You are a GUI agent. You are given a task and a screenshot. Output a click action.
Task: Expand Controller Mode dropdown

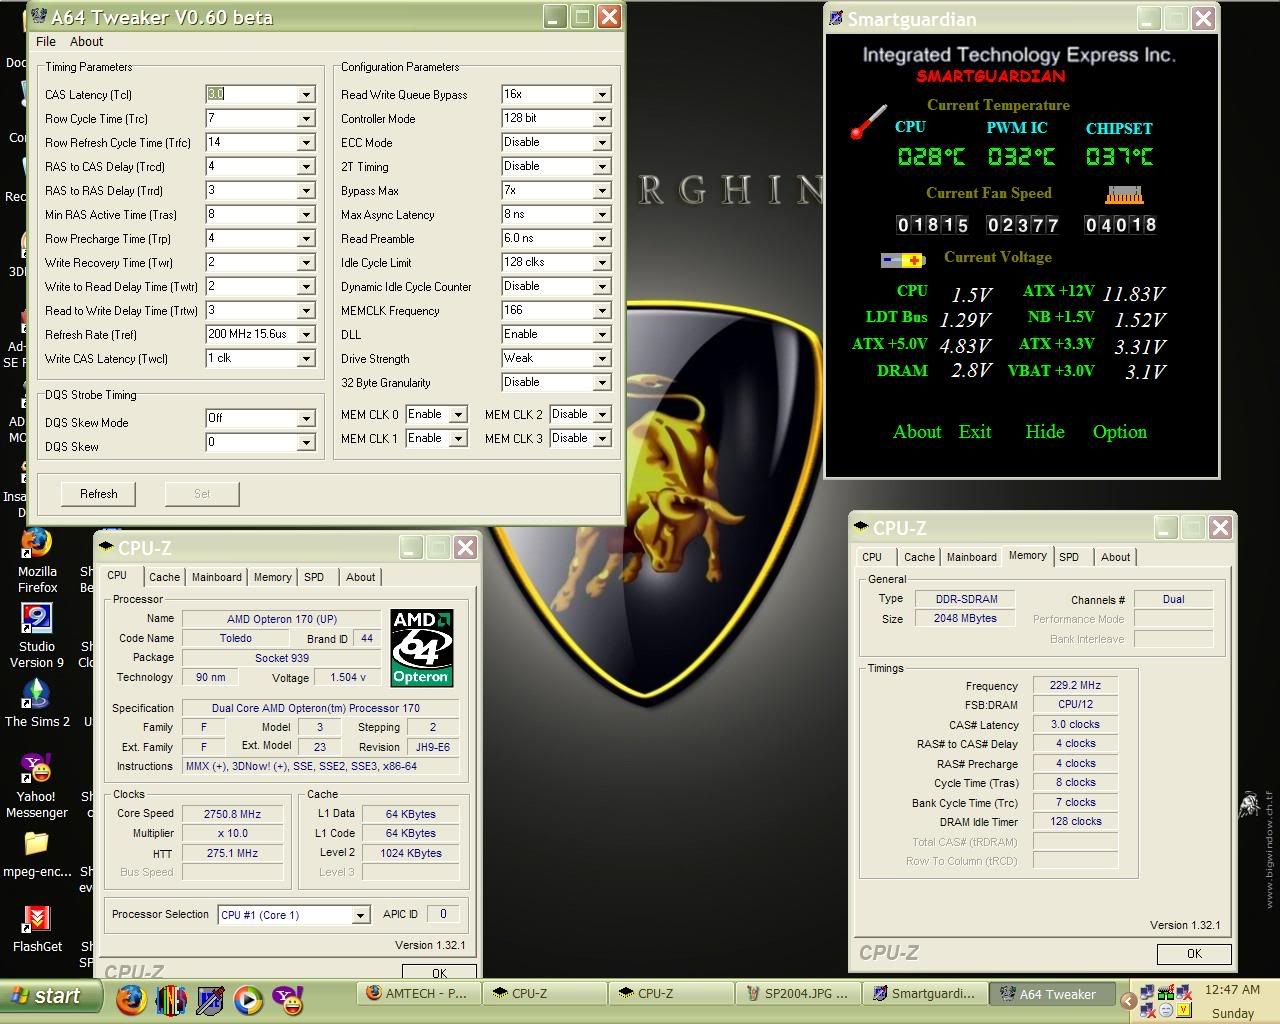(x=602, y=119)
